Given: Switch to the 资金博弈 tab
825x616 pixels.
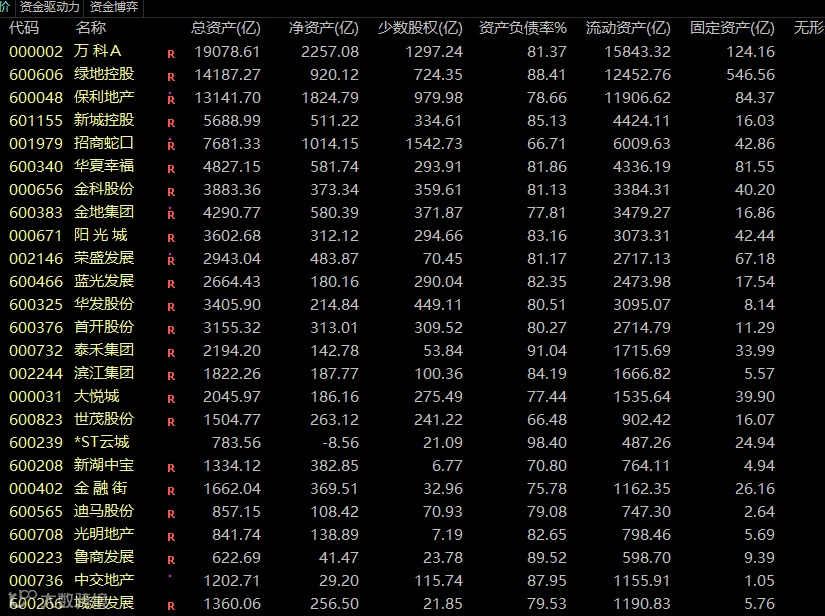Looking at the screenshot, I should [x=114, y=7].
